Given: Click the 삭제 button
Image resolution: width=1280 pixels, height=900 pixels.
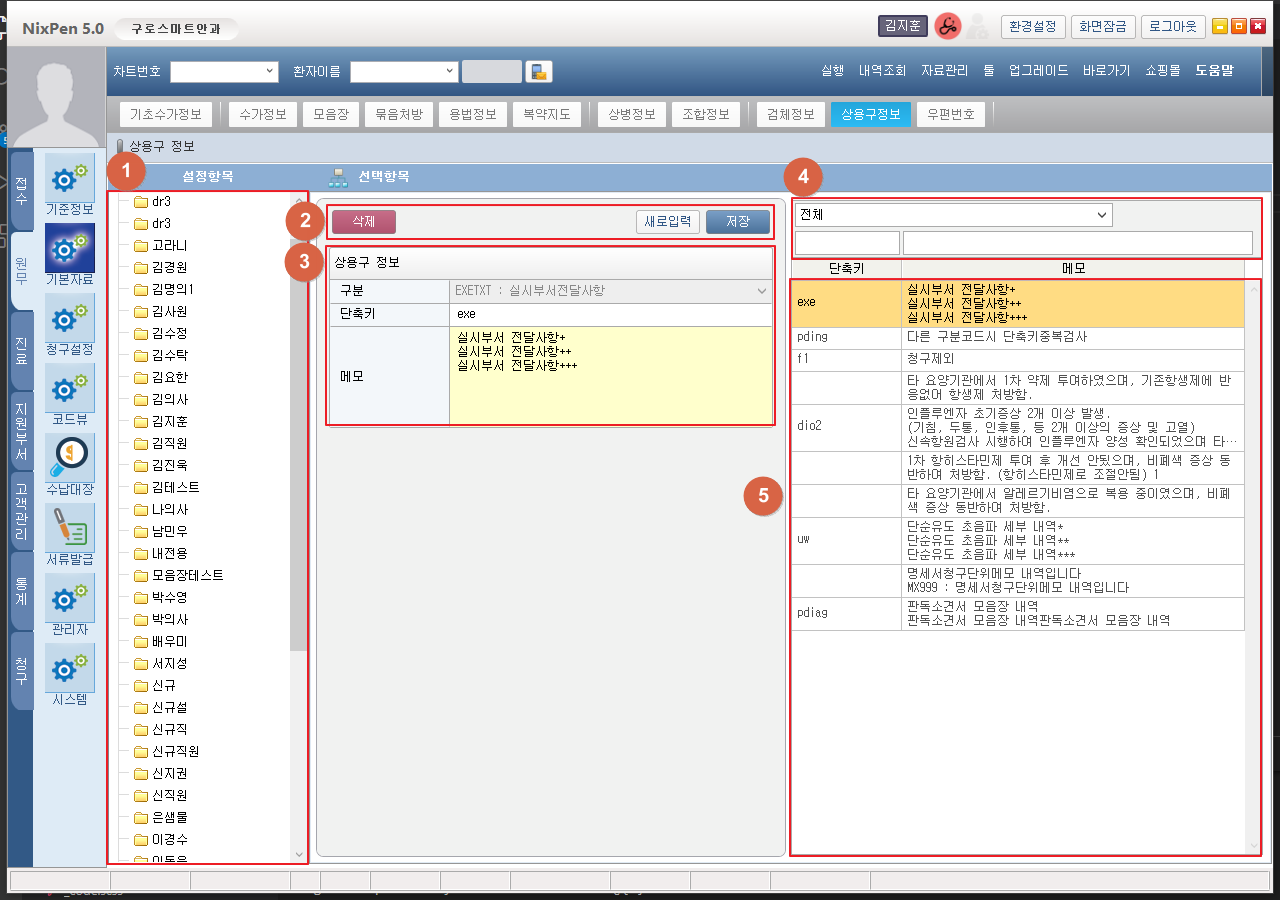Looking at the screenshot, I should (x=364, y=222).
